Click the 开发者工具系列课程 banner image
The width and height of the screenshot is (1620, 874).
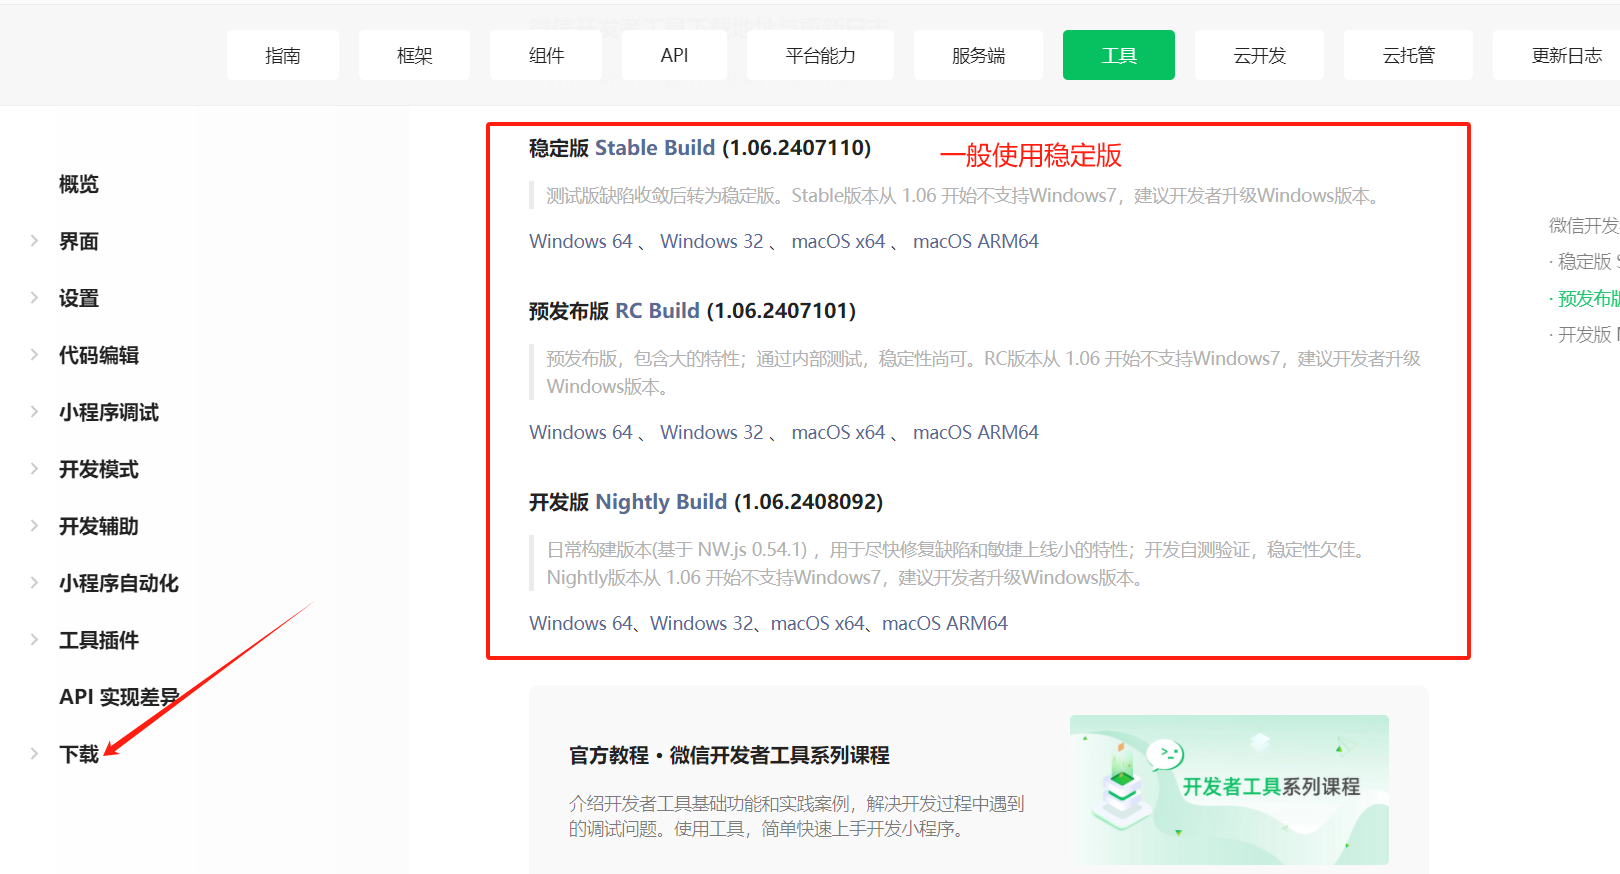point(1229,789)
